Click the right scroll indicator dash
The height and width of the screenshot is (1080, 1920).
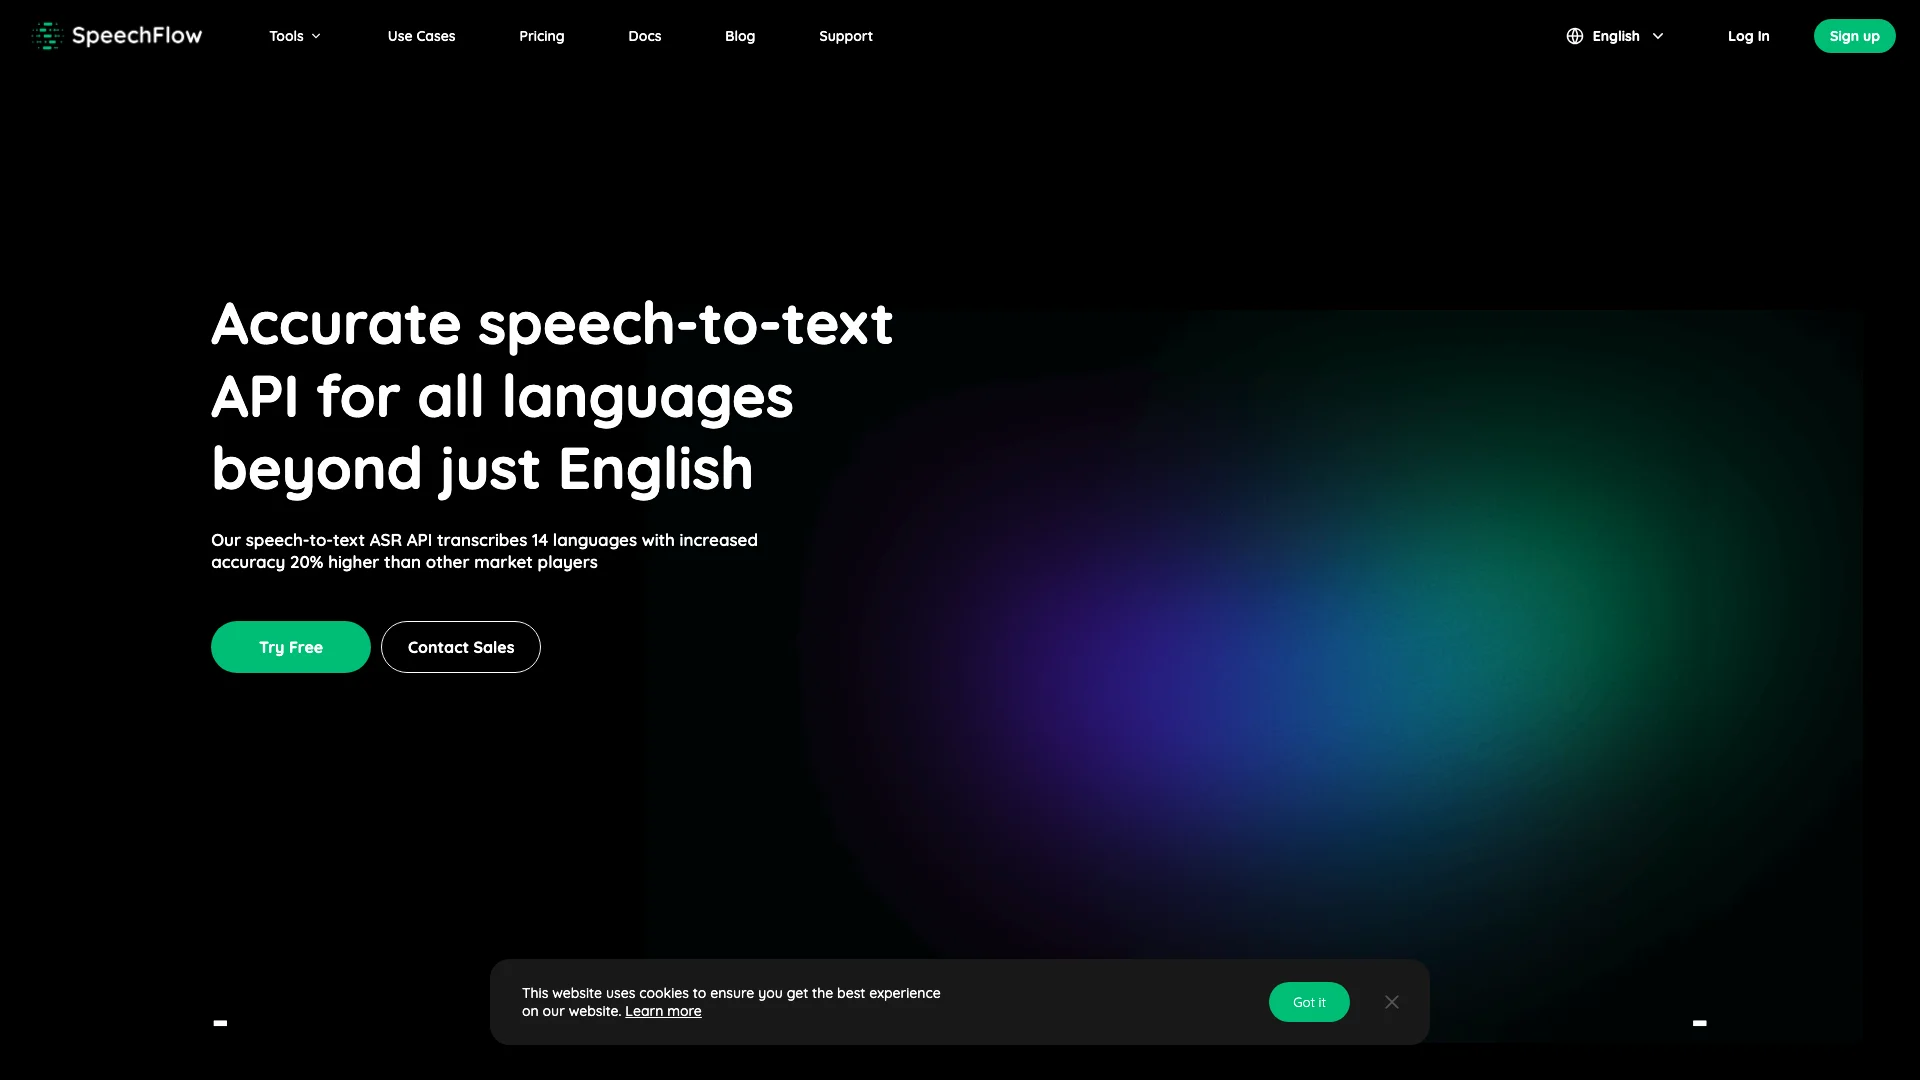(x=1700, y=1021)
